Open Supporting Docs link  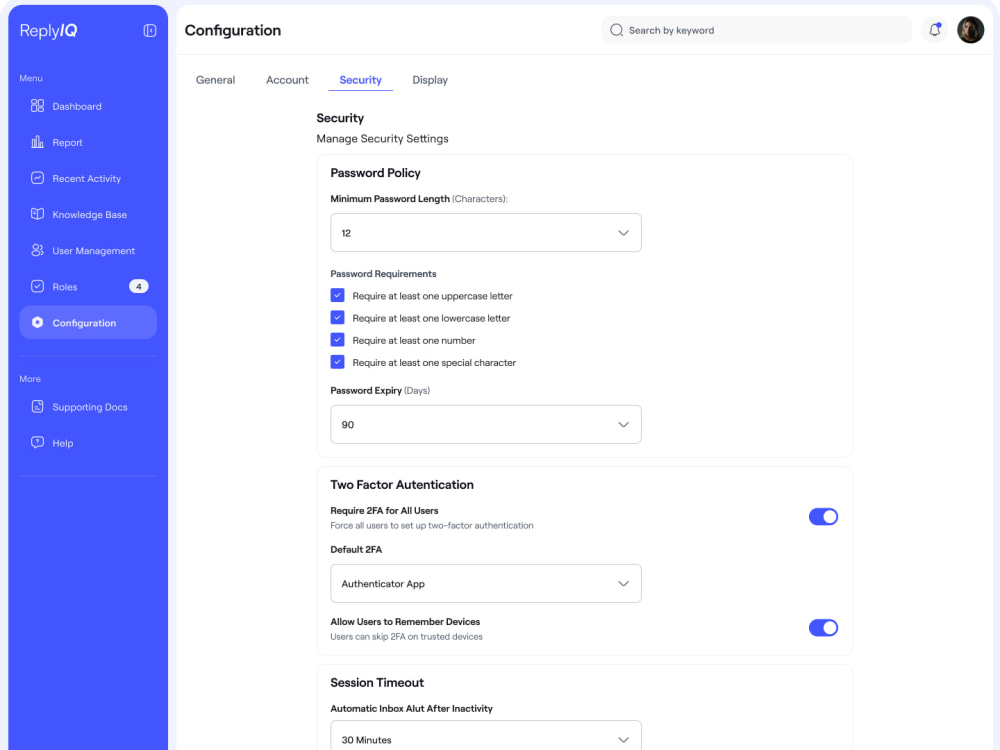click(88, 407)
